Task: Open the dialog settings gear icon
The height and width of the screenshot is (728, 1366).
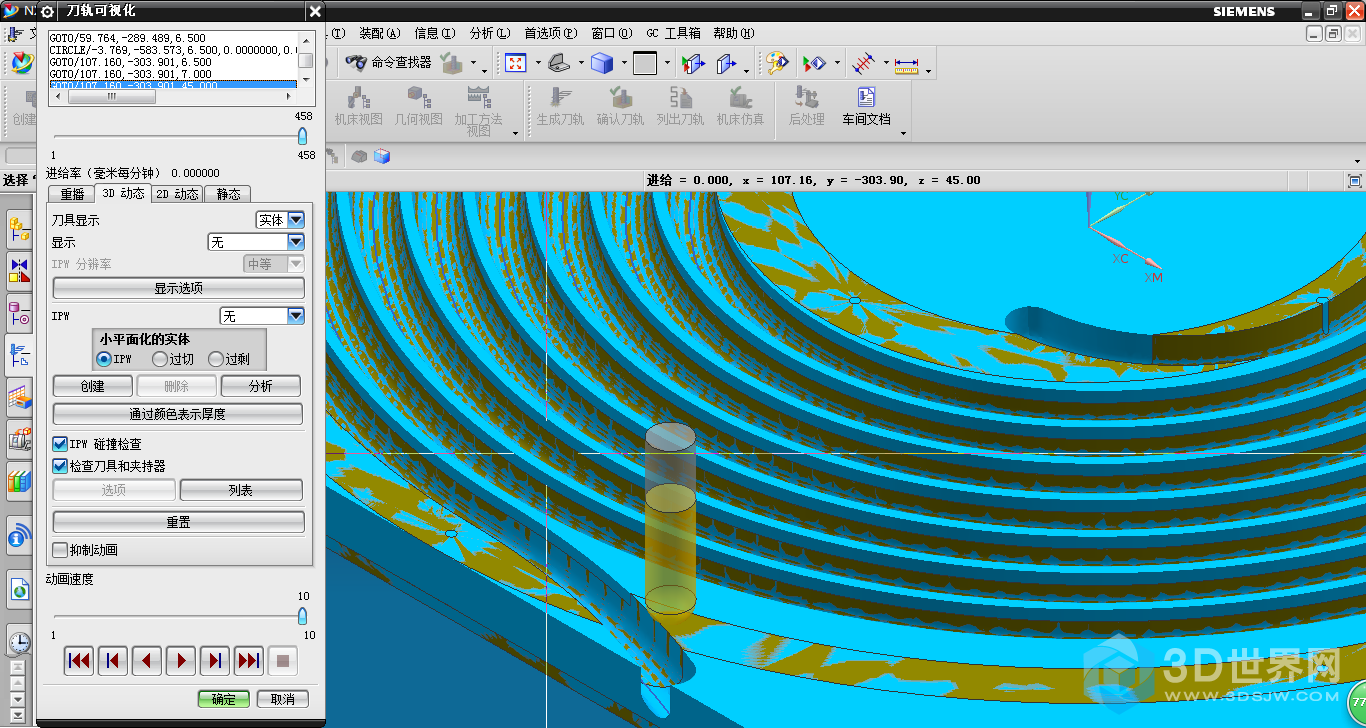Action: (x=47, y=11)
